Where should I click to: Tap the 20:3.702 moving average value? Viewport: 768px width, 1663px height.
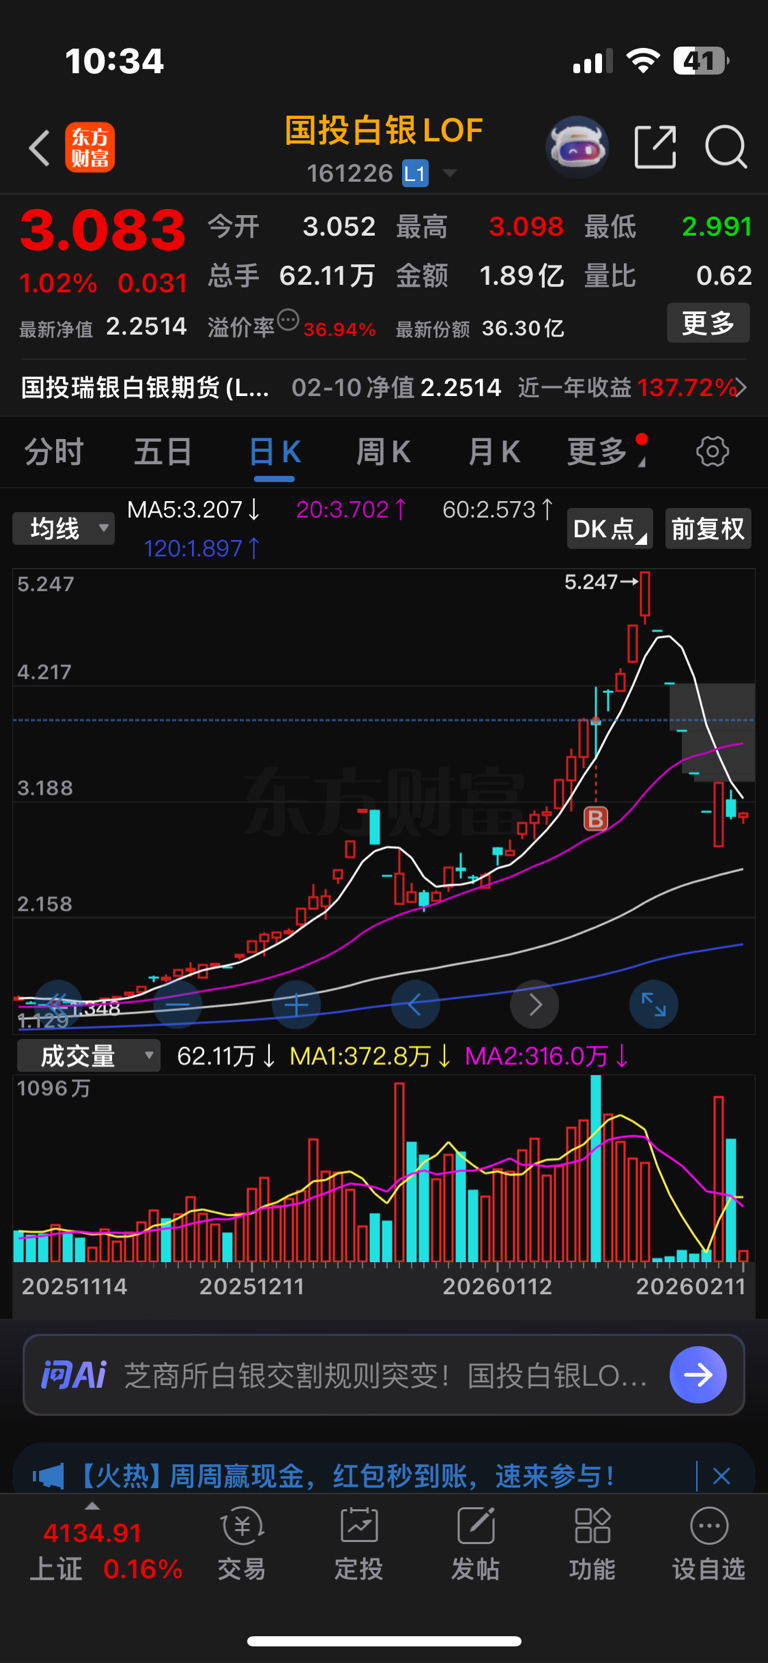(350, 509)
